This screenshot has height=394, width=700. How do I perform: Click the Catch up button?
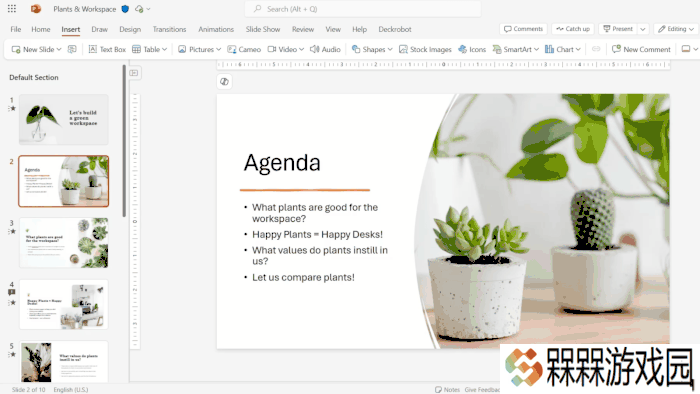click(573, 29)
